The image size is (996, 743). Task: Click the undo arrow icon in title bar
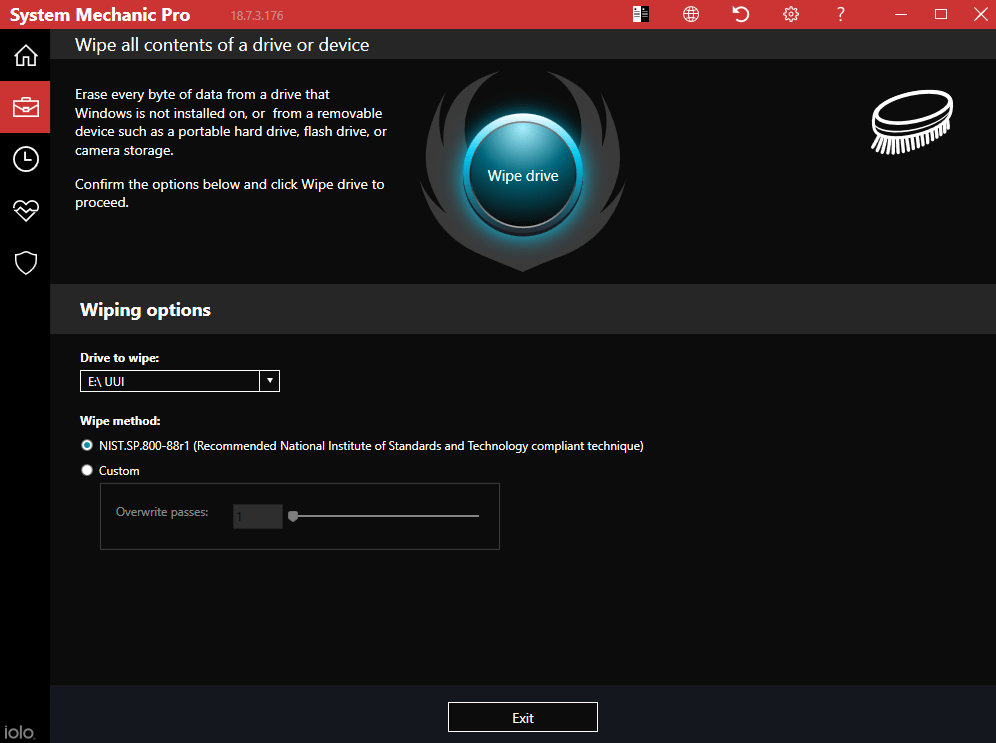(x=741, y=14)
